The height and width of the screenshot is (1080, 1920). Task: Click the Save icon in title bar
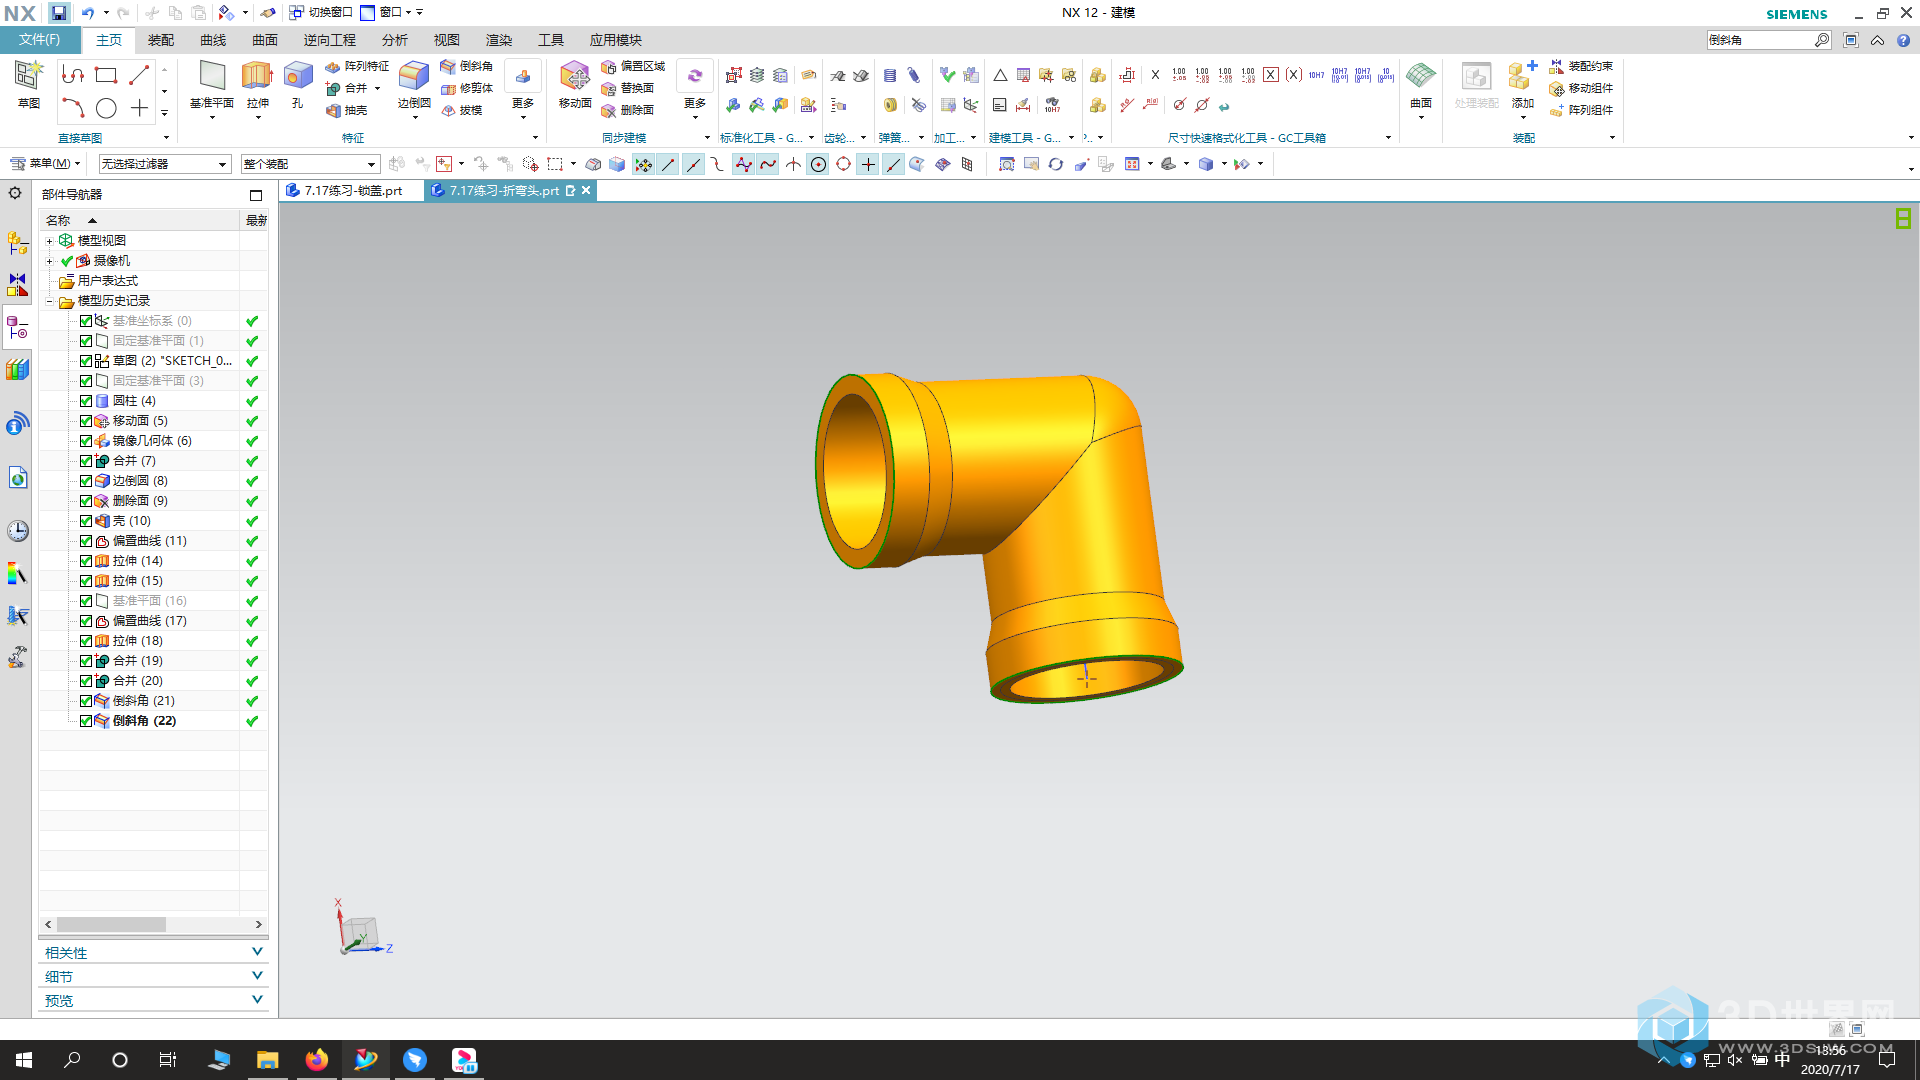tap(59, 13)
